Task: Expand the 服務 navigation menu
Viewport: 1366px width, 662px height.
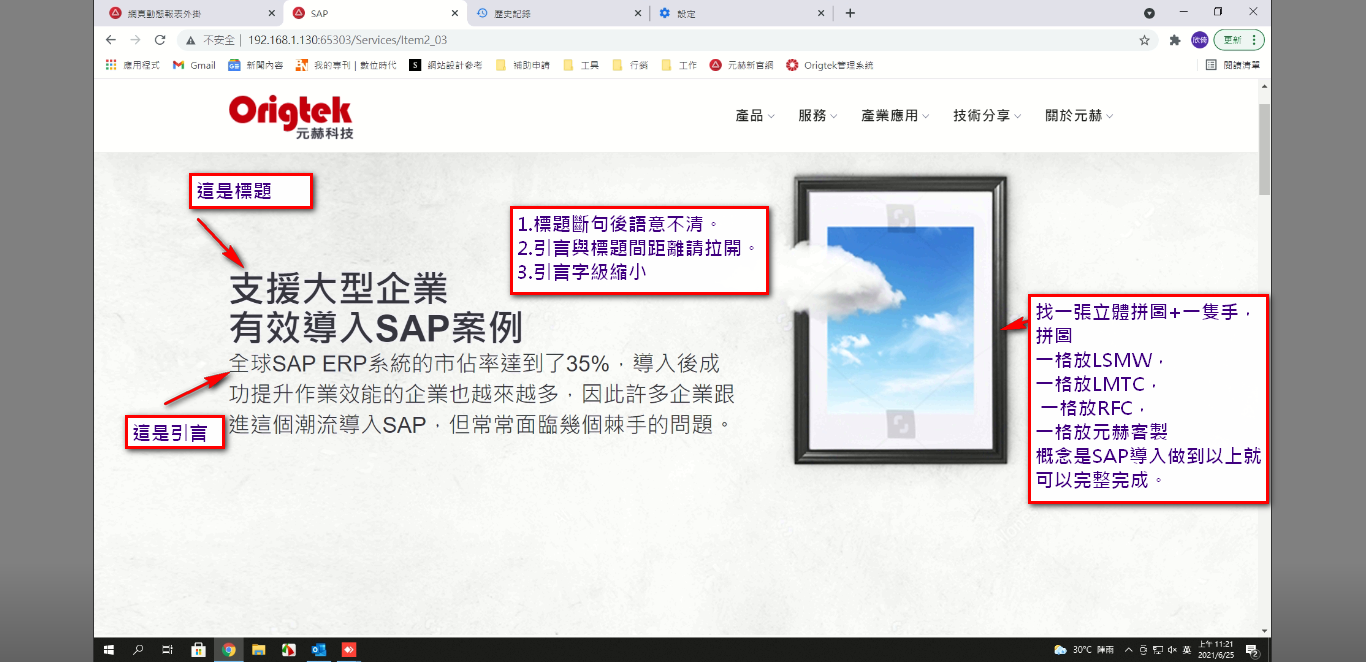Action: point(818,116)
